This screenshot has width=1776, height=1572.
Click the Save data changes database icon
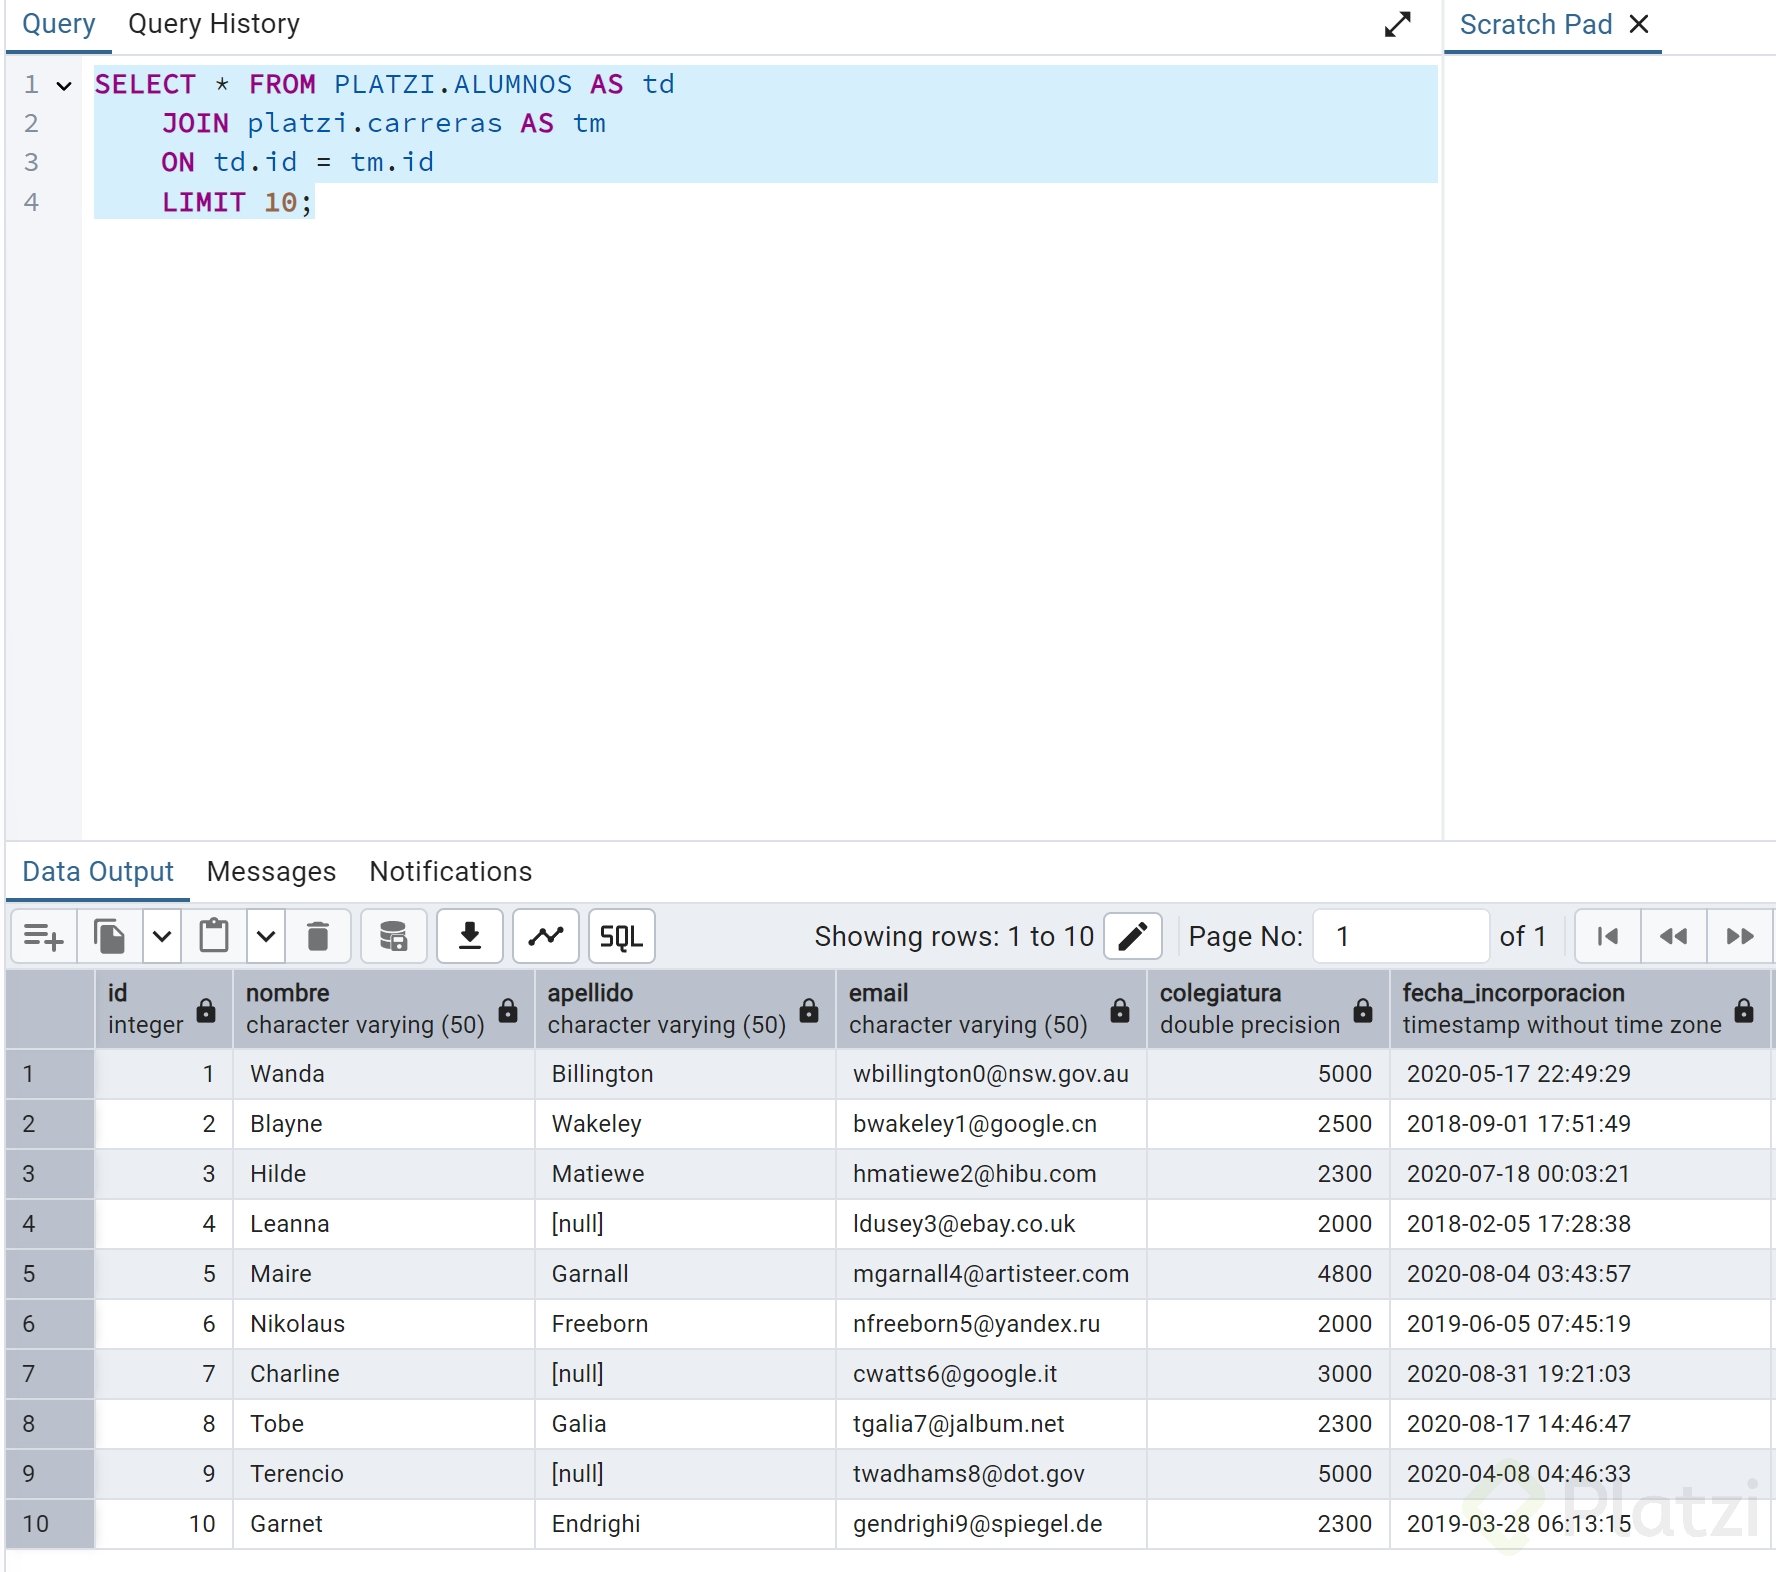393,937
